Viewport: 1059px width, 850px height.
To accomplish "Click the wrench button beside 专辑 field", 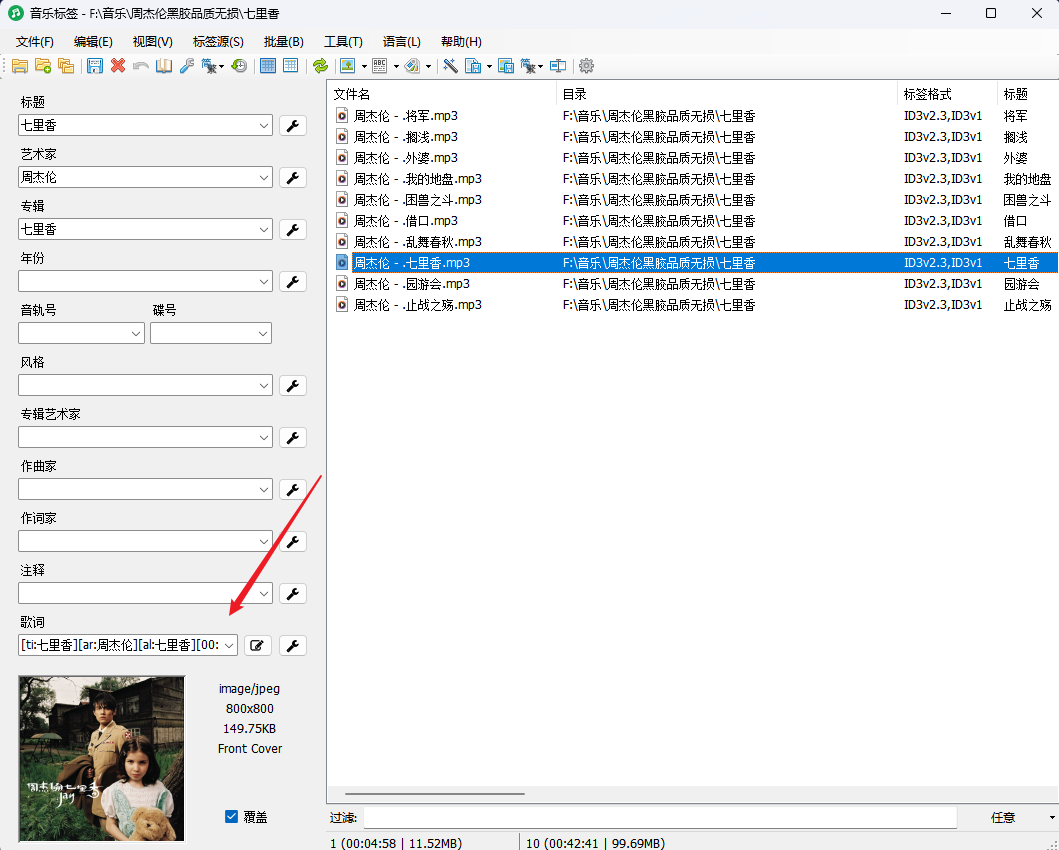I will click(293, 230).
